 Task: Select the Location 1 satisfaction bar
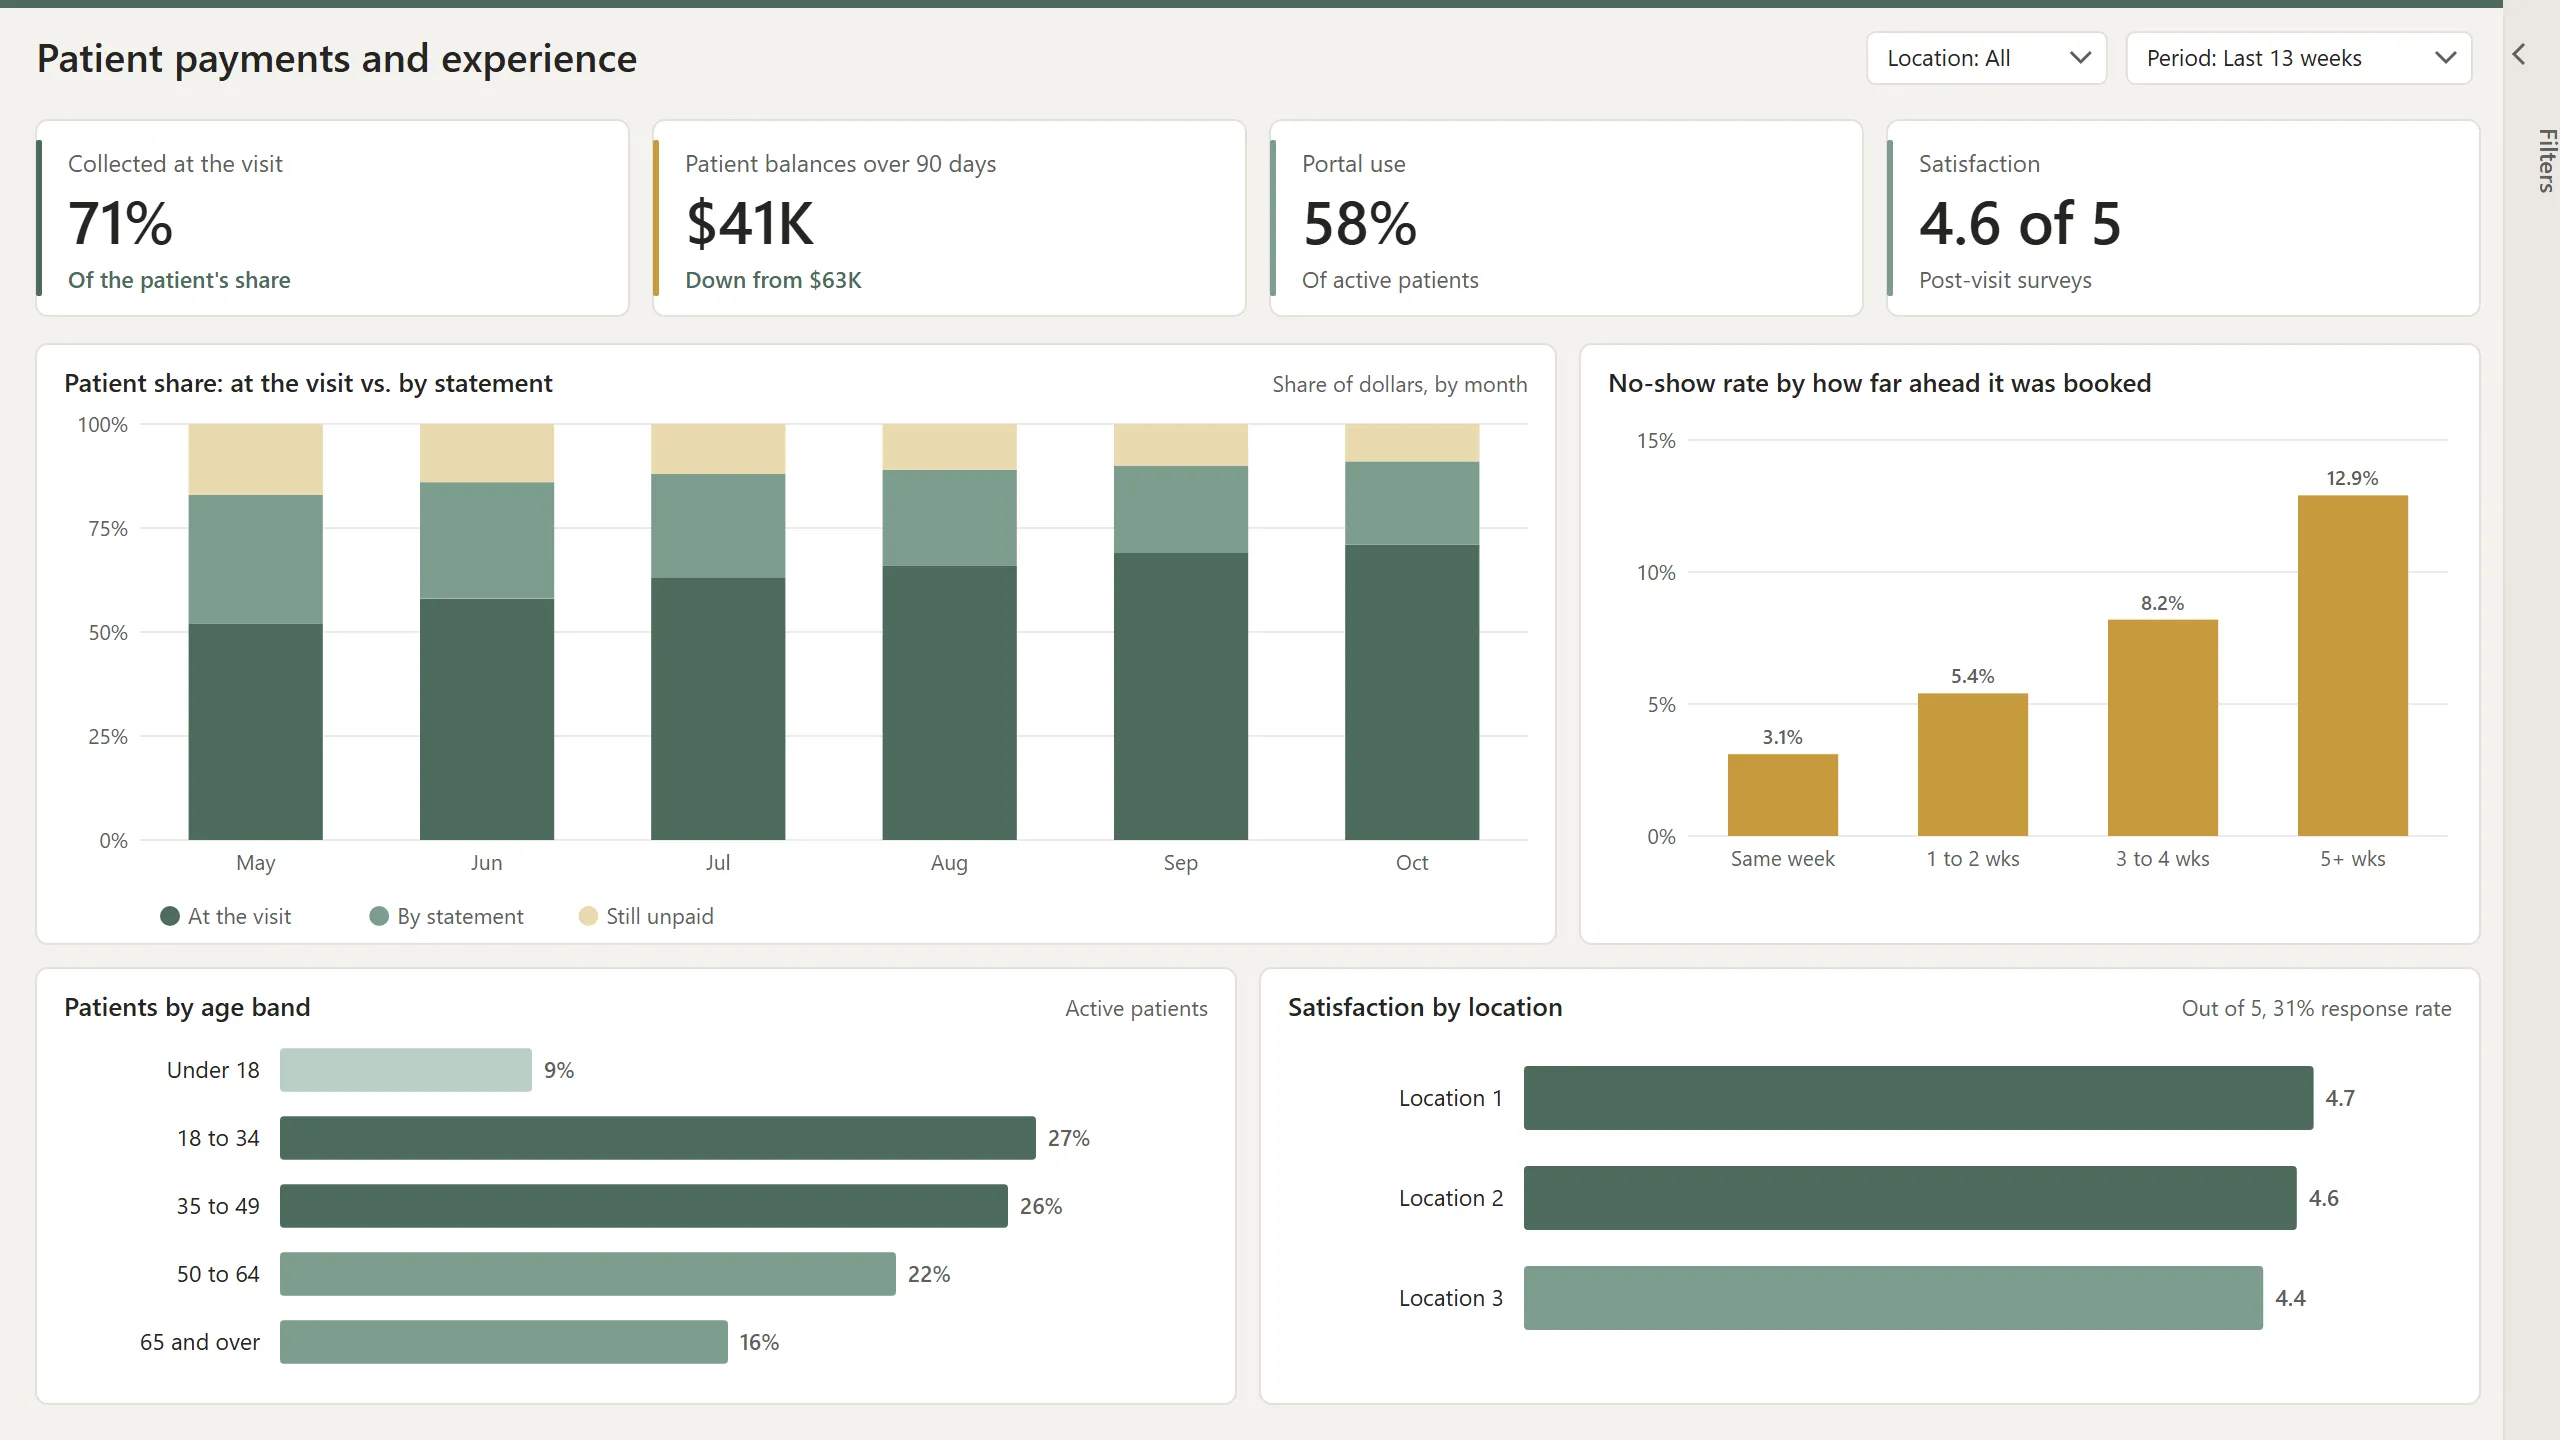coord(1918,1098)
